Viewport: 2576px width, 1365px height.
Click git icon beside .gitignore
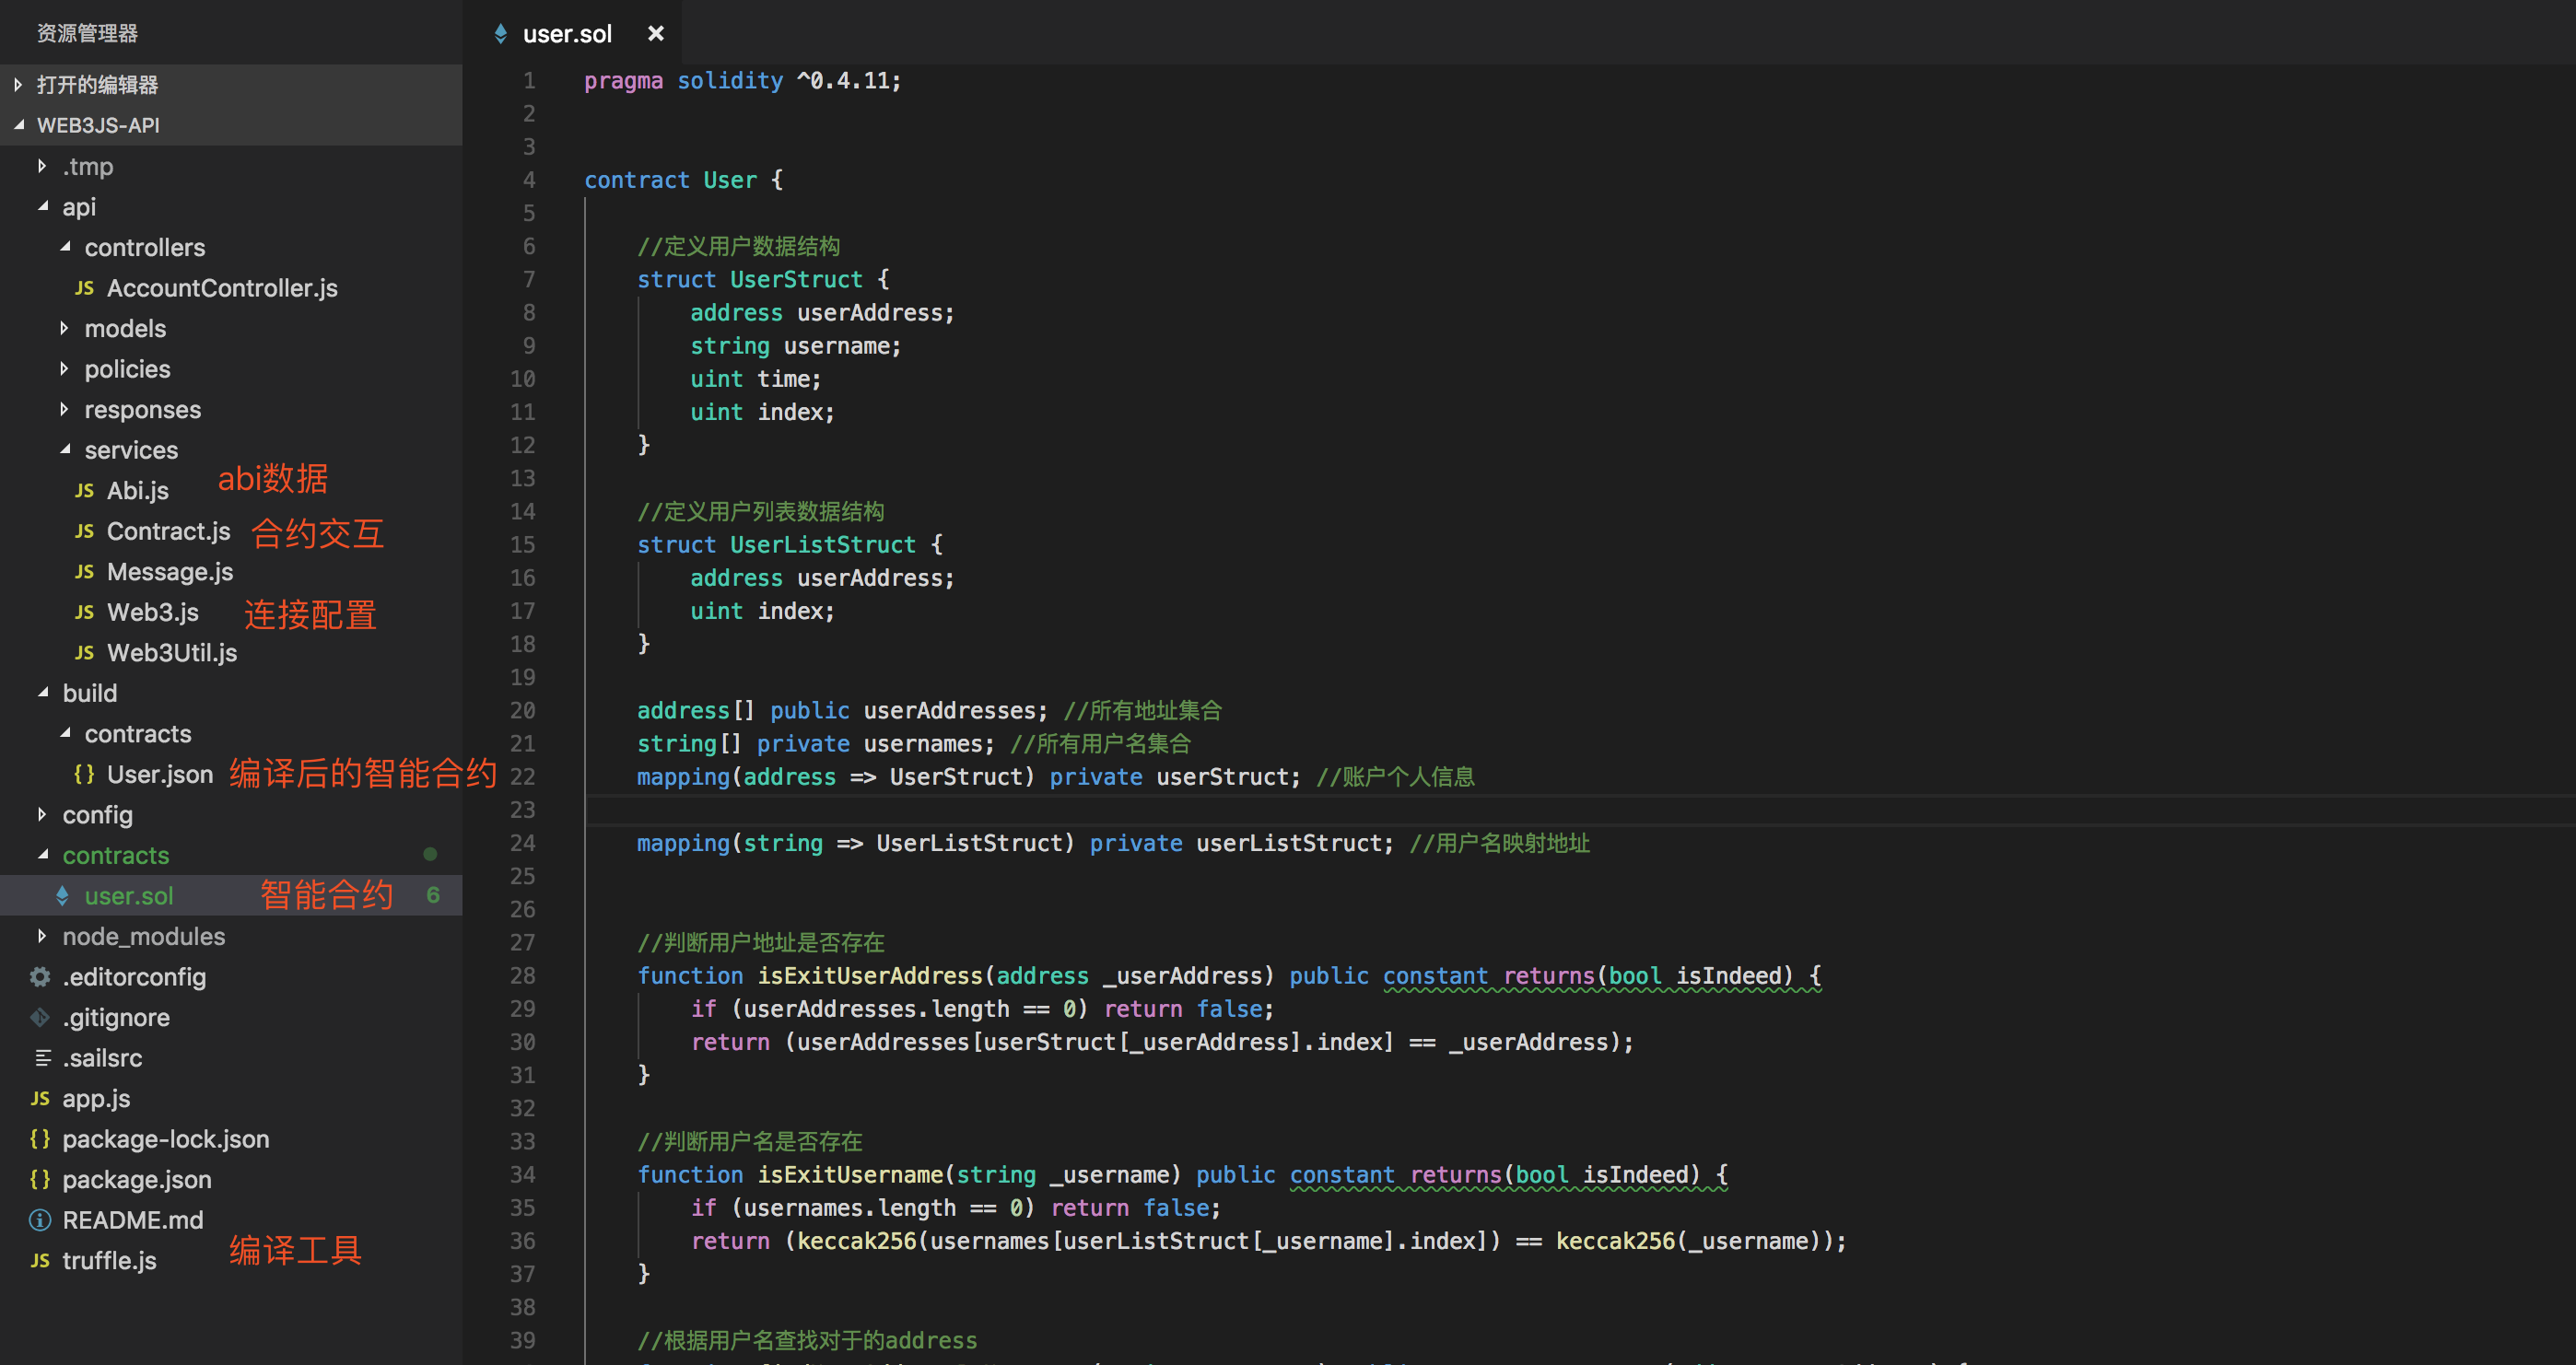pos(40,1017)
